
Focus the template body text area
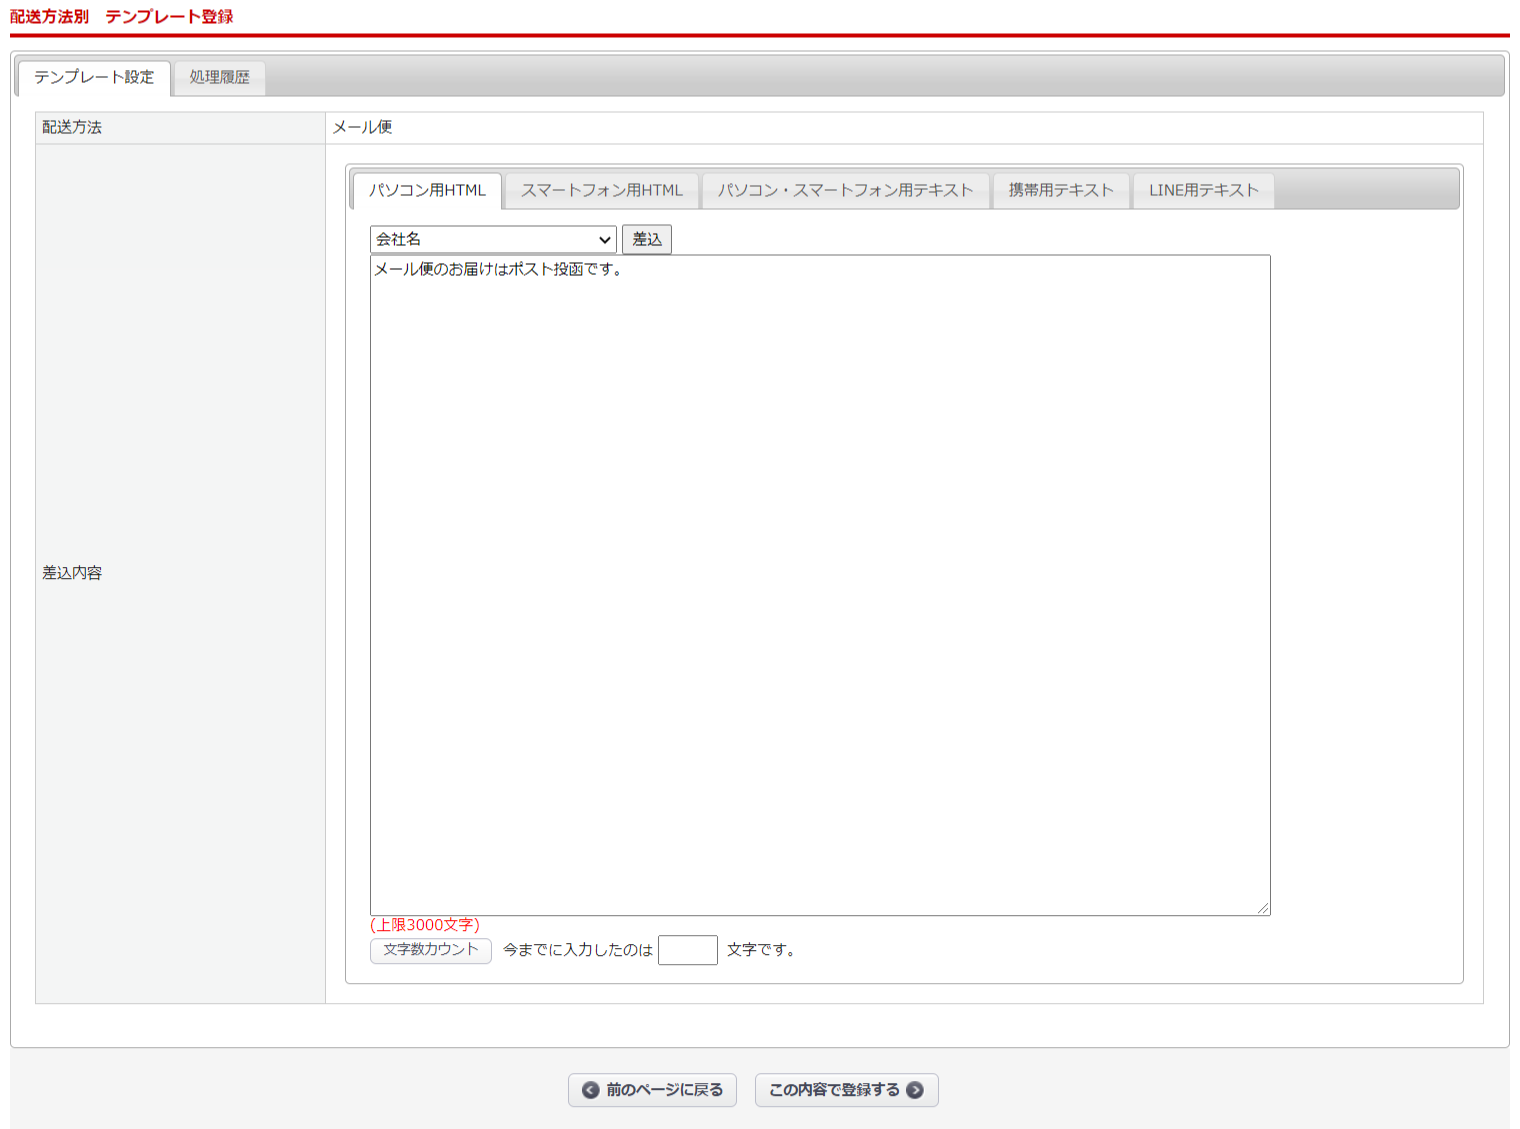(820, 585)
